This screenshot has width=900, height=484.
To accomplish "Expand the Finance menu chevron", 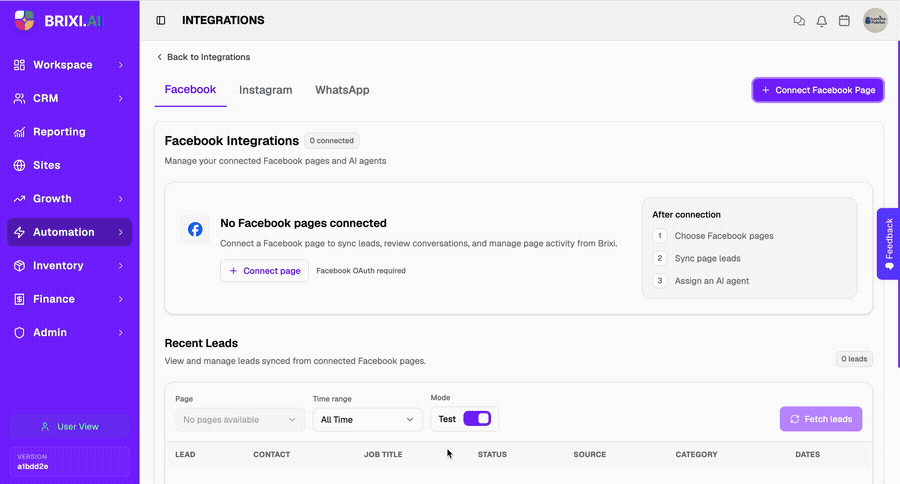I will [121, 299].
